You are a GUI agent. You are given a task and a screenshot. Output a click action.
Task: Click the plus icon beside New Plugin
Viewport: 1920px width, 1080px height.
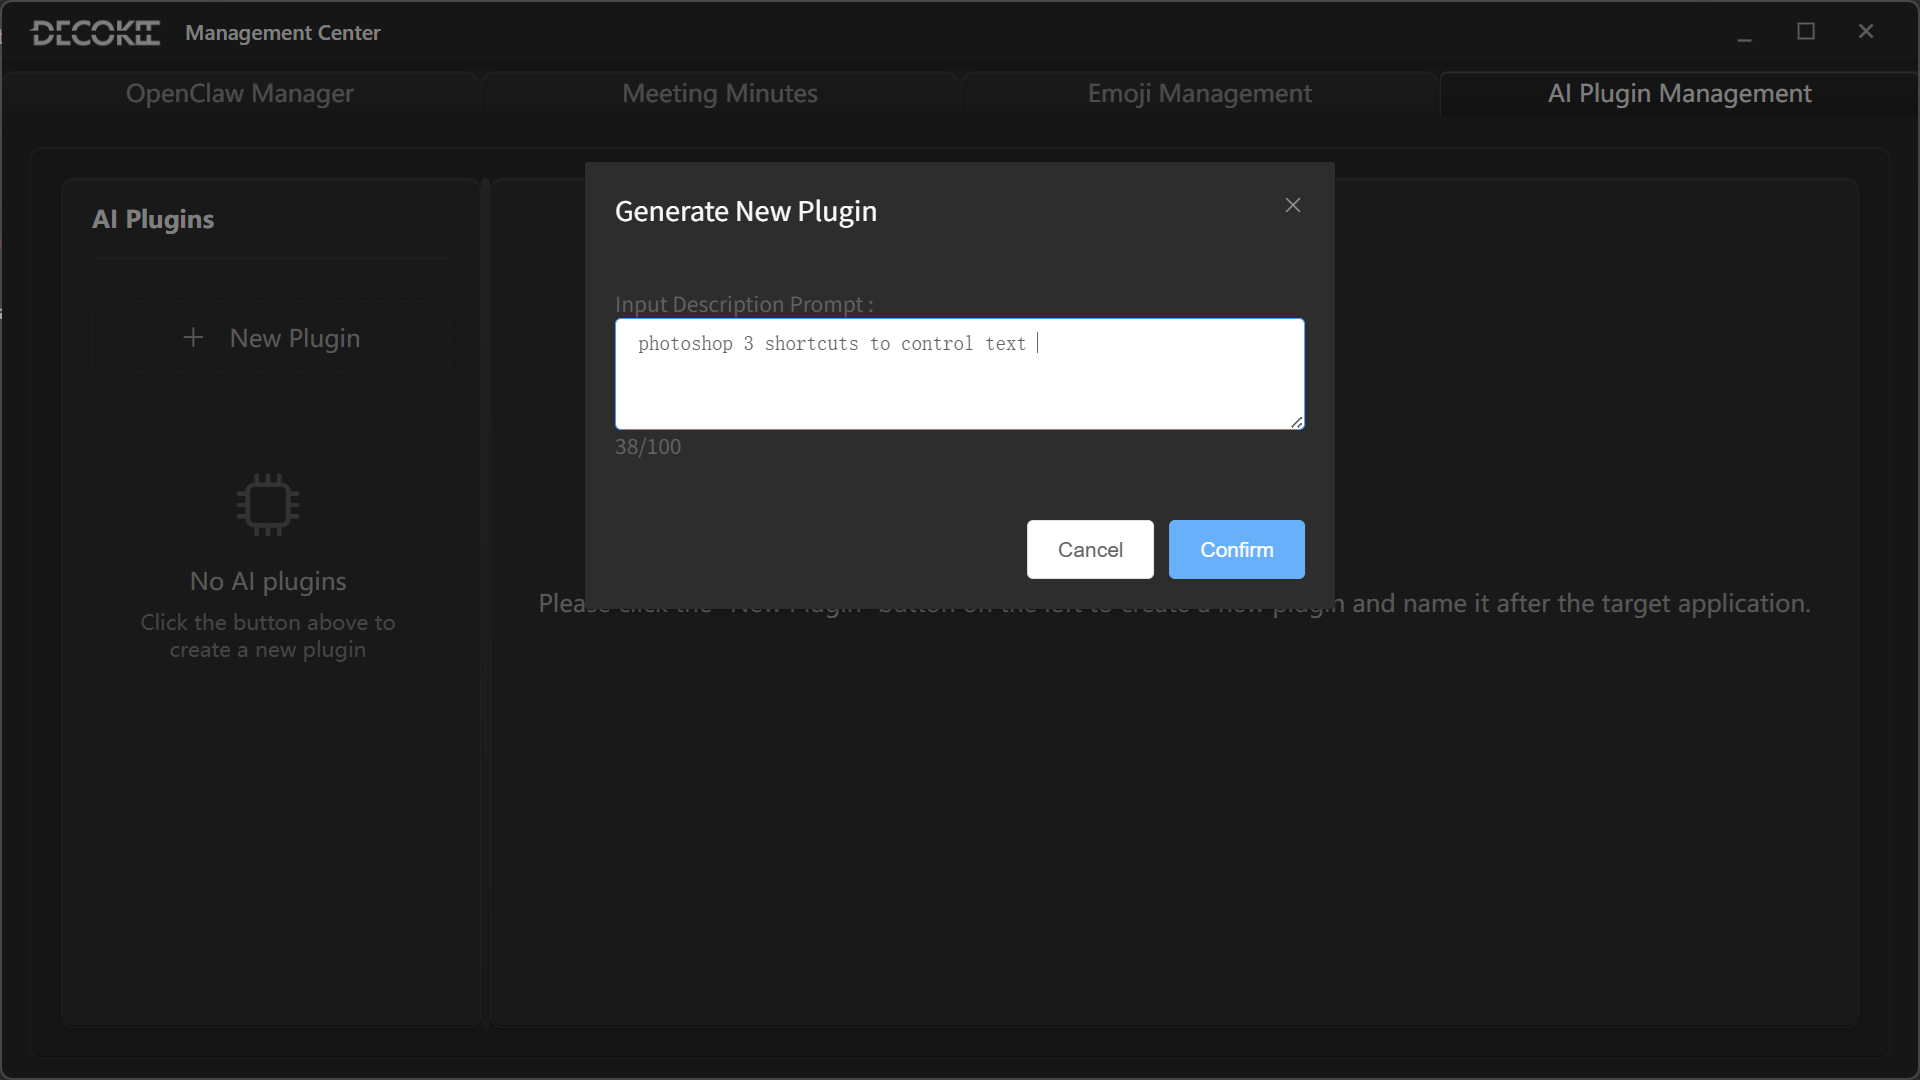pos(193,338)
